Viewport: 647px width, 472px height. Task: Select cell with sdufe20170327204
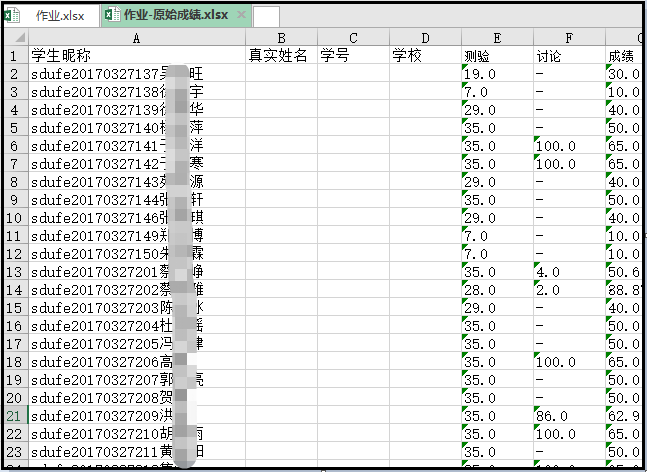point(137,326)
